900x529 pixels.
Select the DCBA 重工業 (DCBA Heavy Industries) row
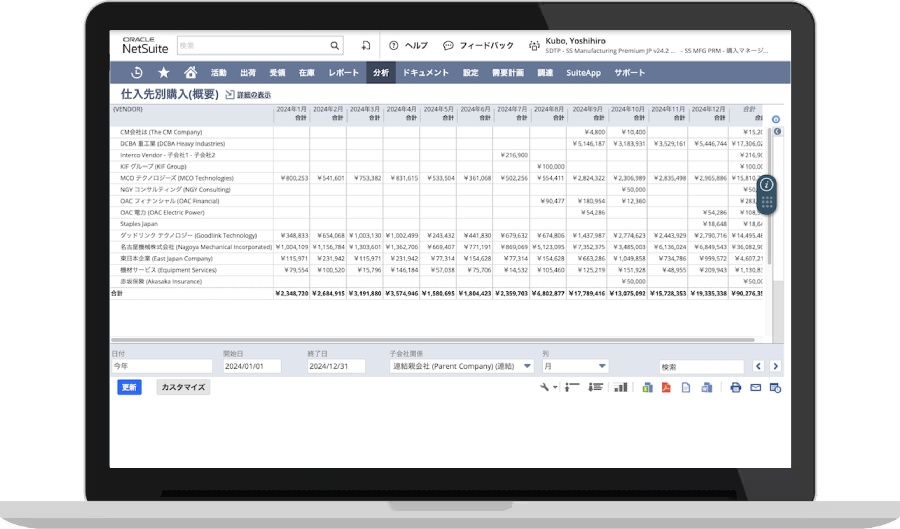click(436, 143)
